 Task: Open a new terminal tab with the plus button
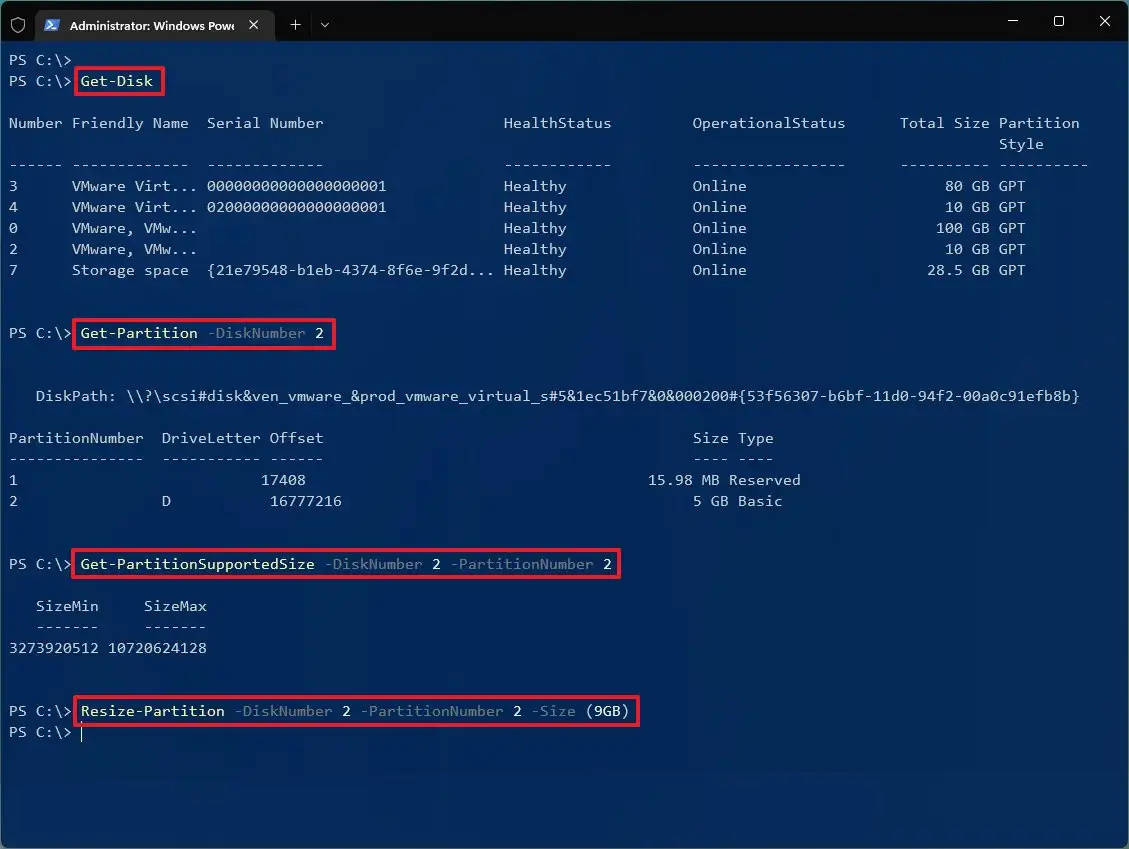coord(294,24)
